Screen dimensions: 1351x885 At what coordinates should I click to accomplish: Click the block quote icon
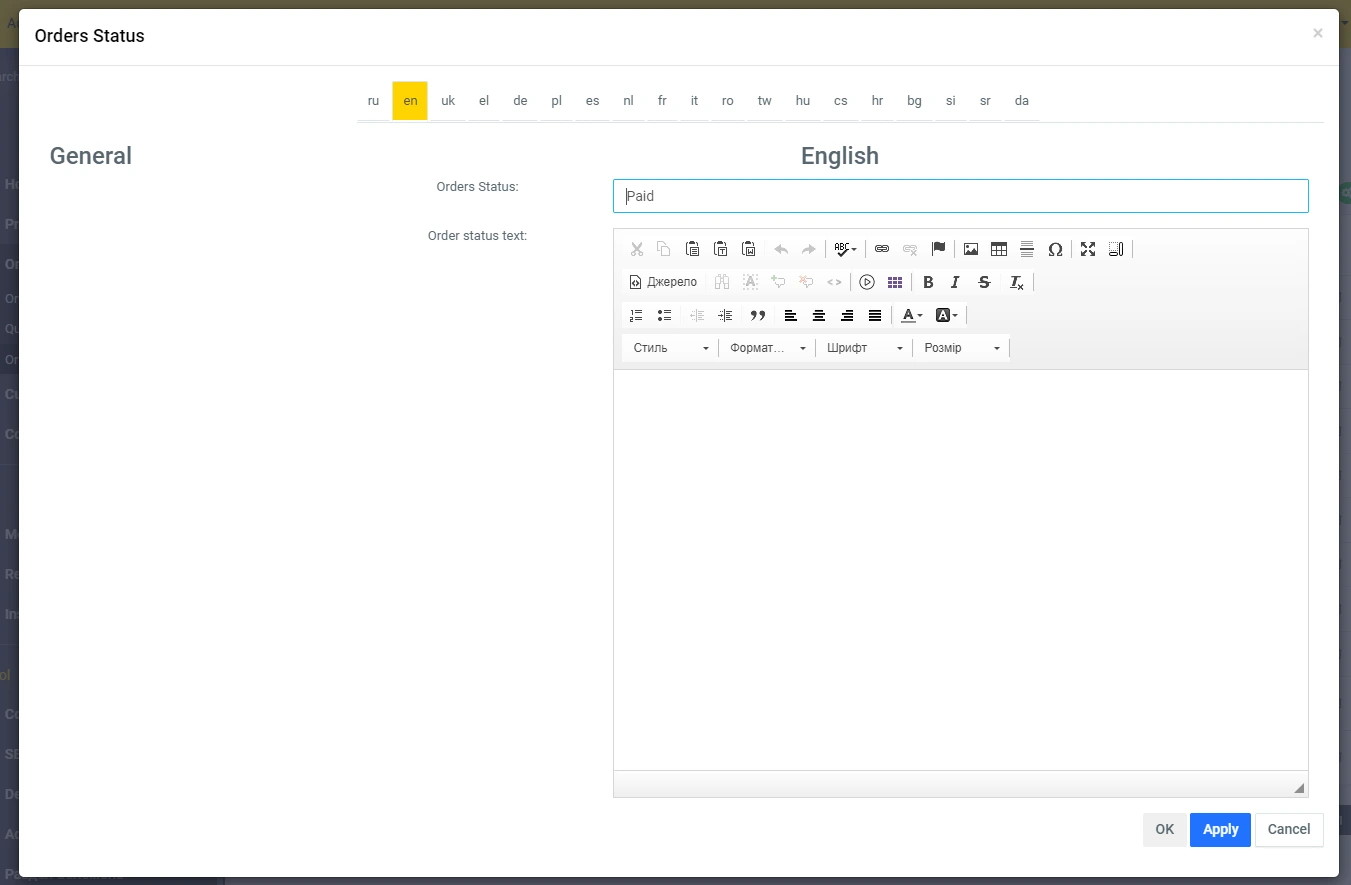[x=757, y=315]
